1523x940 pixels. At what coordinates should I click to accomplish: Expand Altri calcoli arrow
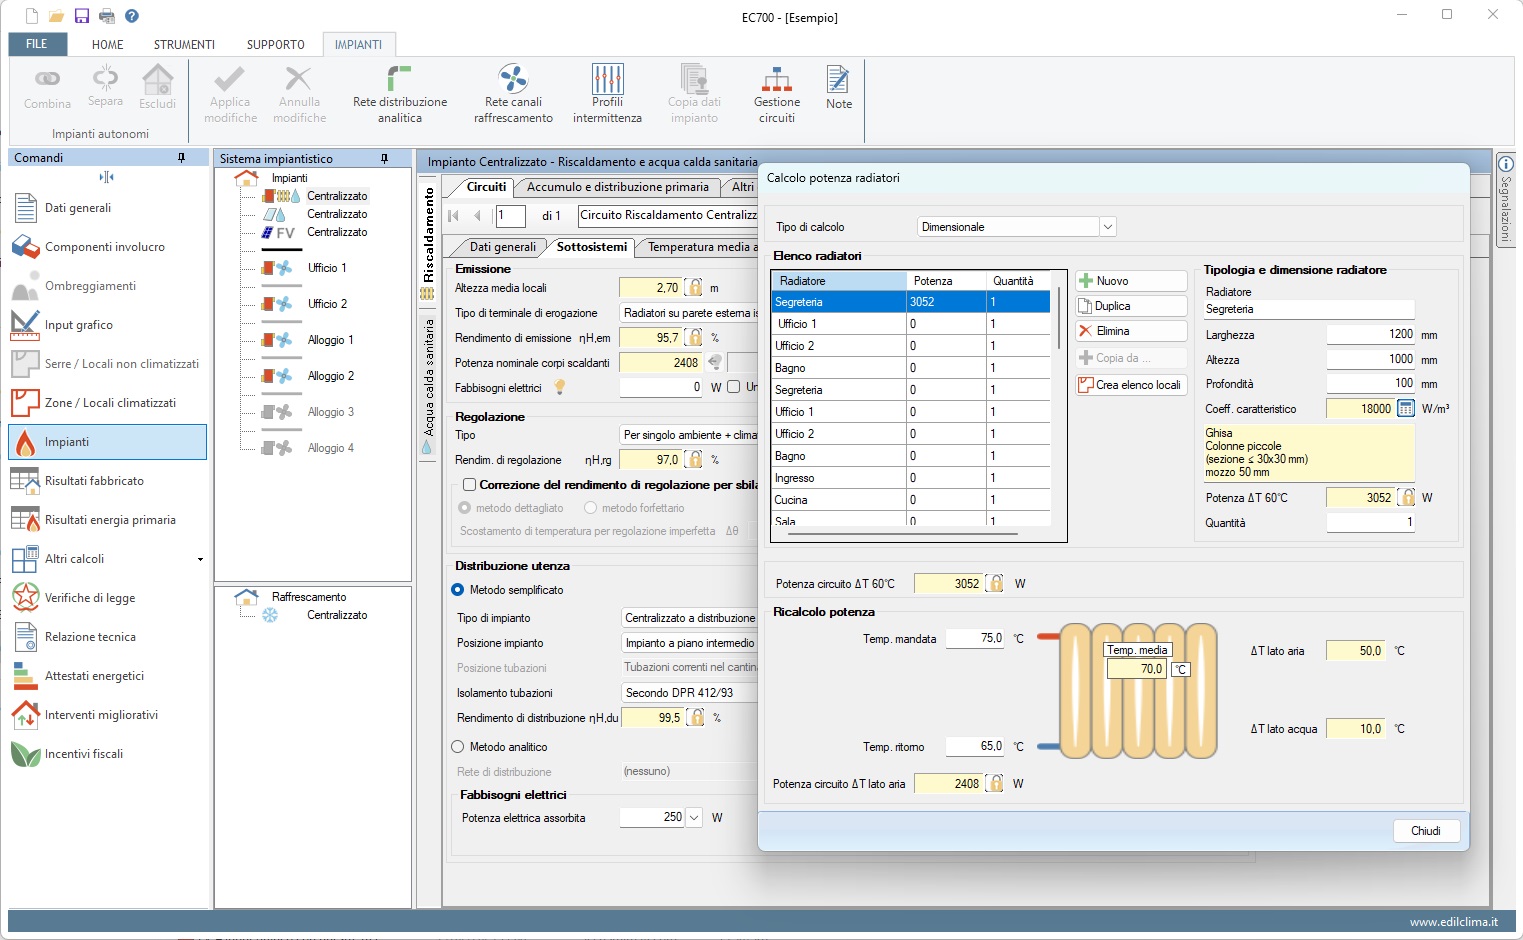(x=200, y=560)
